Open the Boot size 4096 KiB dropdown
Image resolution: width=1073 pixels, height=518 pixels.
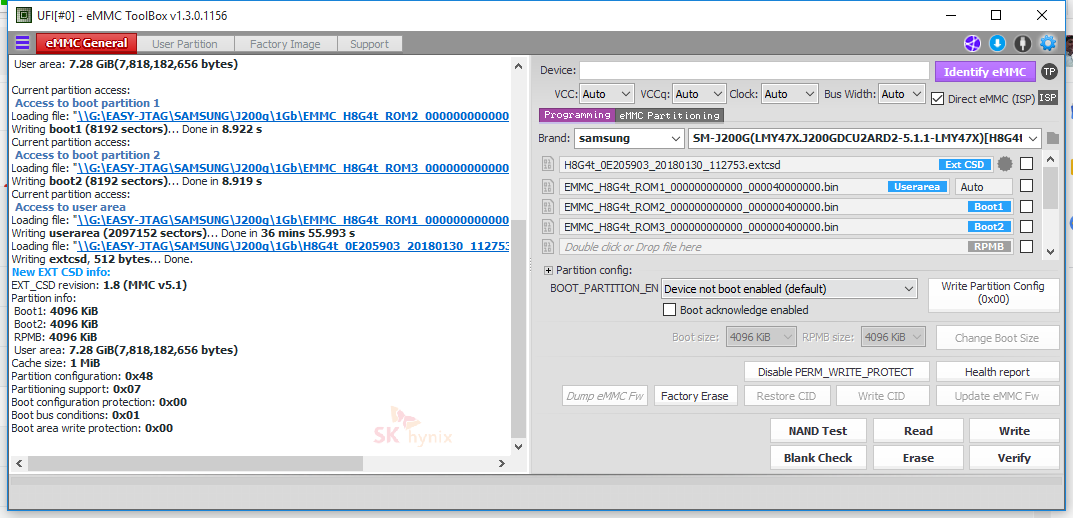coord(762,337)
